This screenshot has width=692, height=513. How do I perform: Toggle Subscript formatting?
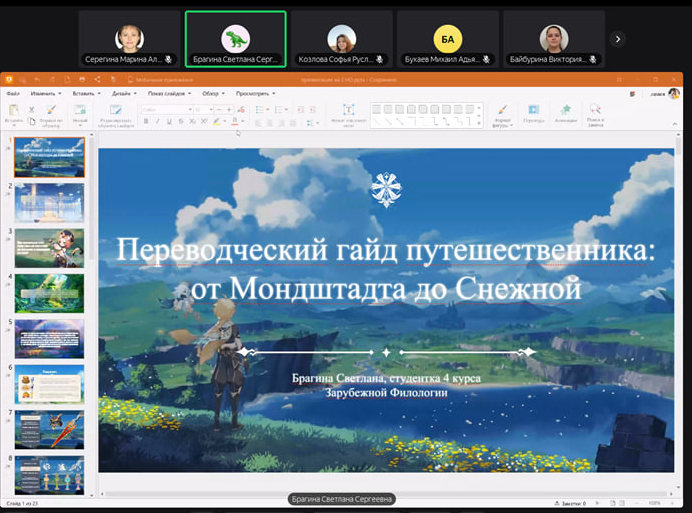[x=192, y=121]
